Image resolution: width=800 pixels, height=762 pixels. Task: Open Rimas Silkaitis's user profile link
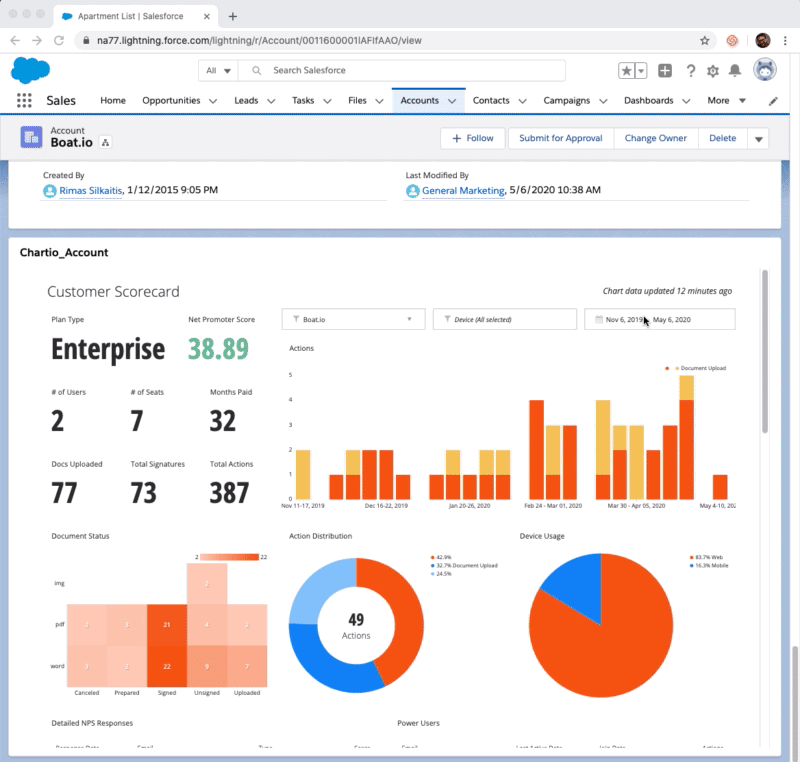(88, 189)
